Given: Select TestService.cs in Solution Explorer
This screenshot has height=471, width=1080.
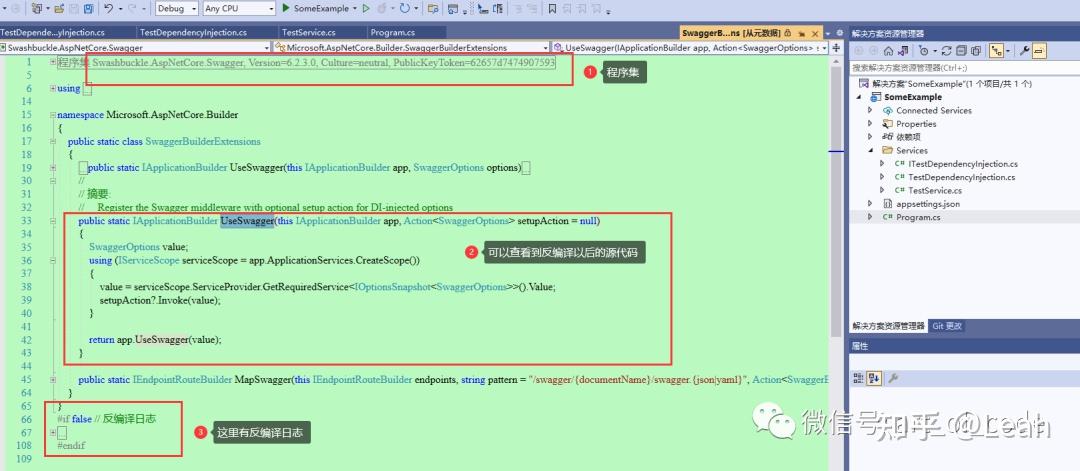Looking at the screenshot, I should point(935,191).
